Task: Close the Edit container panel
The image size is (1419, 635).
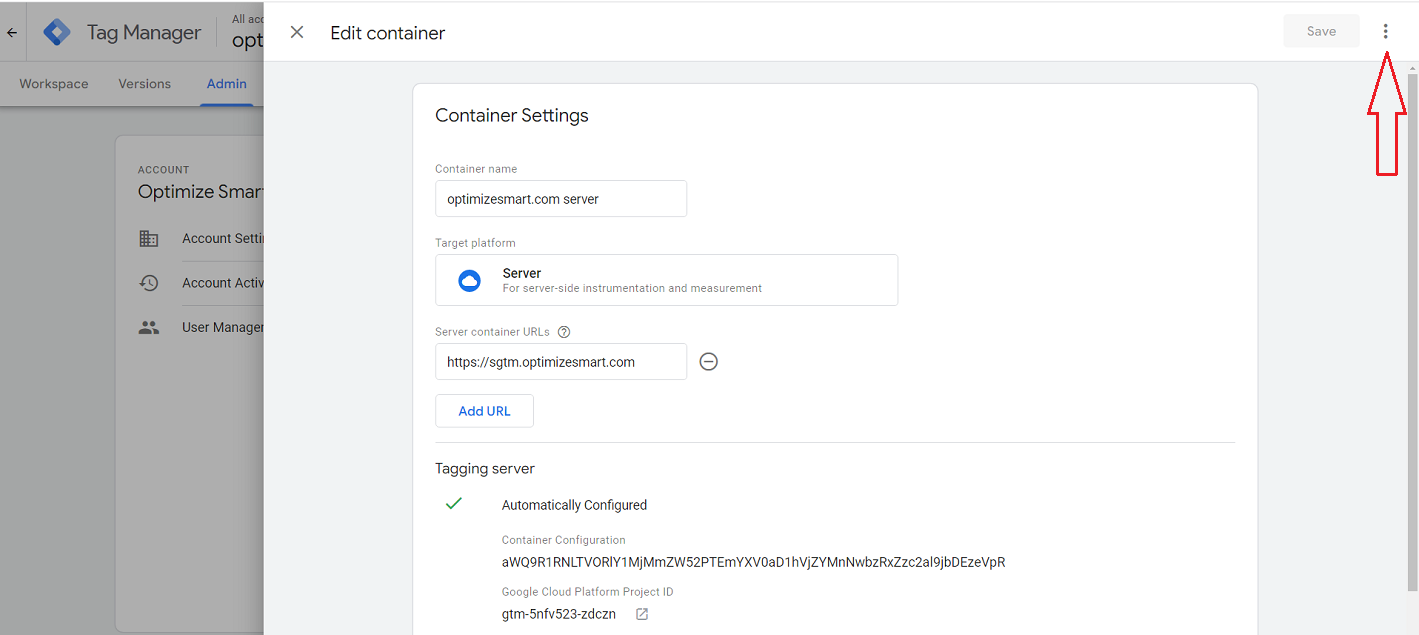Action: coord(297,32)
